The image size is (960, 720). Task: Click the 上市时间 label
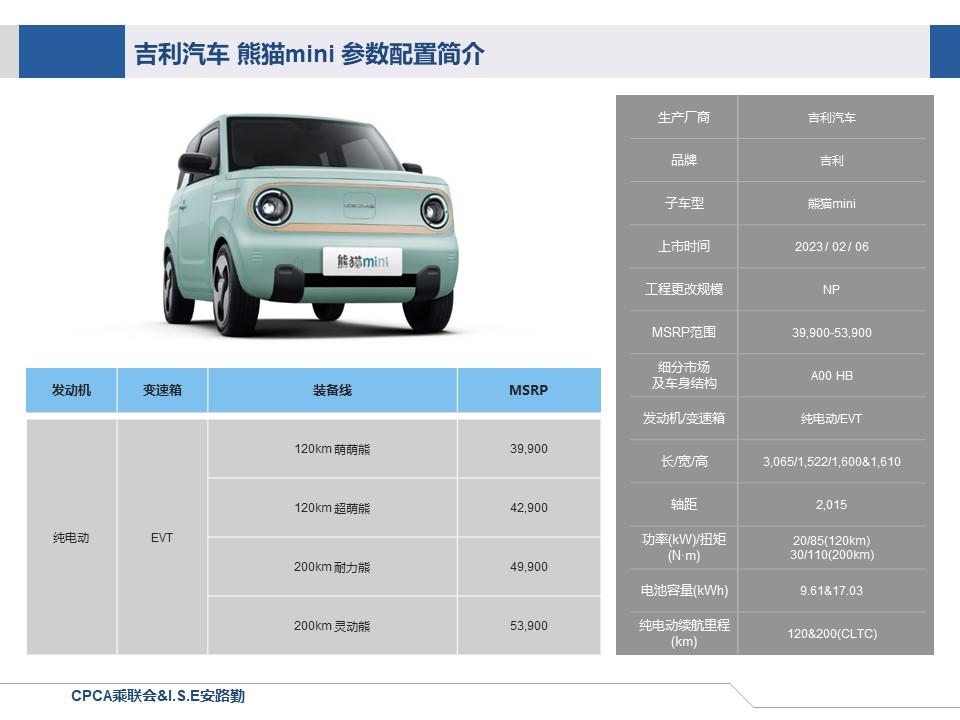(684, 246)
